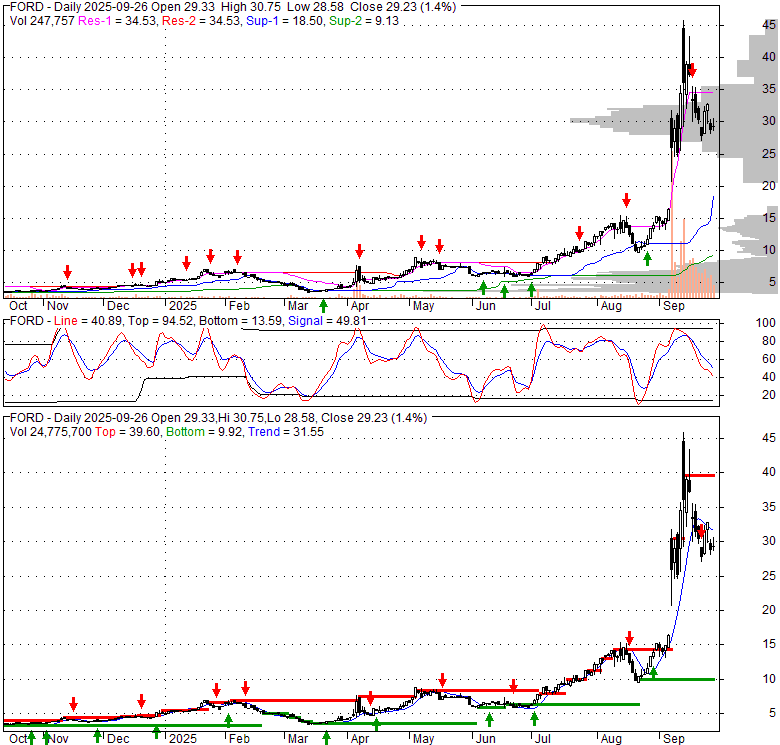This screenshot has height=745, width=780.
Task: Click the green 'Bottom = 9.92' label
Action: 204,432
